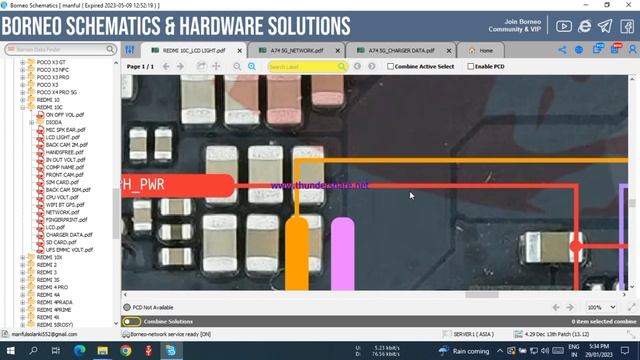640x360 pixels.
Task: Jump to next label search result
Action: [371, 66]
